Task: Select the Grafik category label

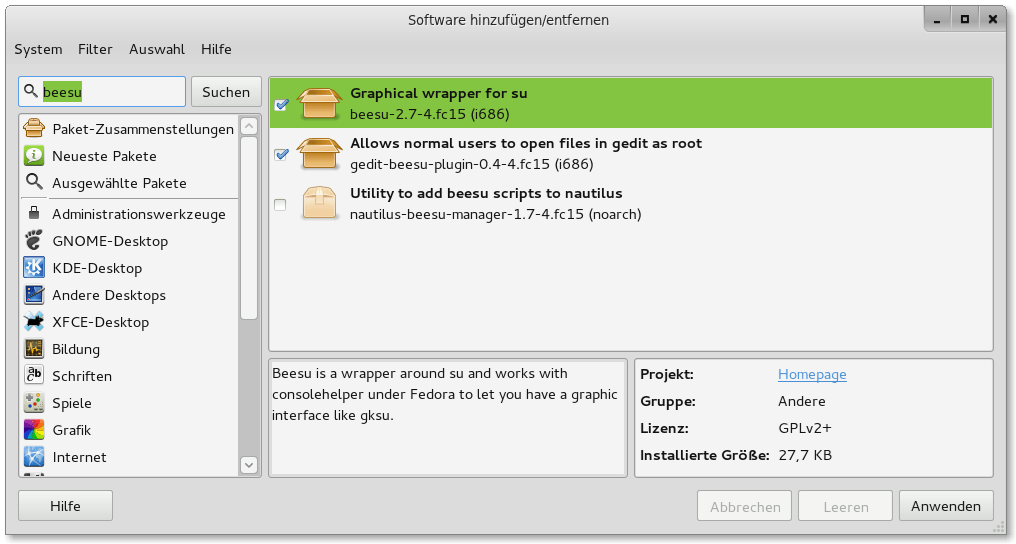Action: coord(72,430)
